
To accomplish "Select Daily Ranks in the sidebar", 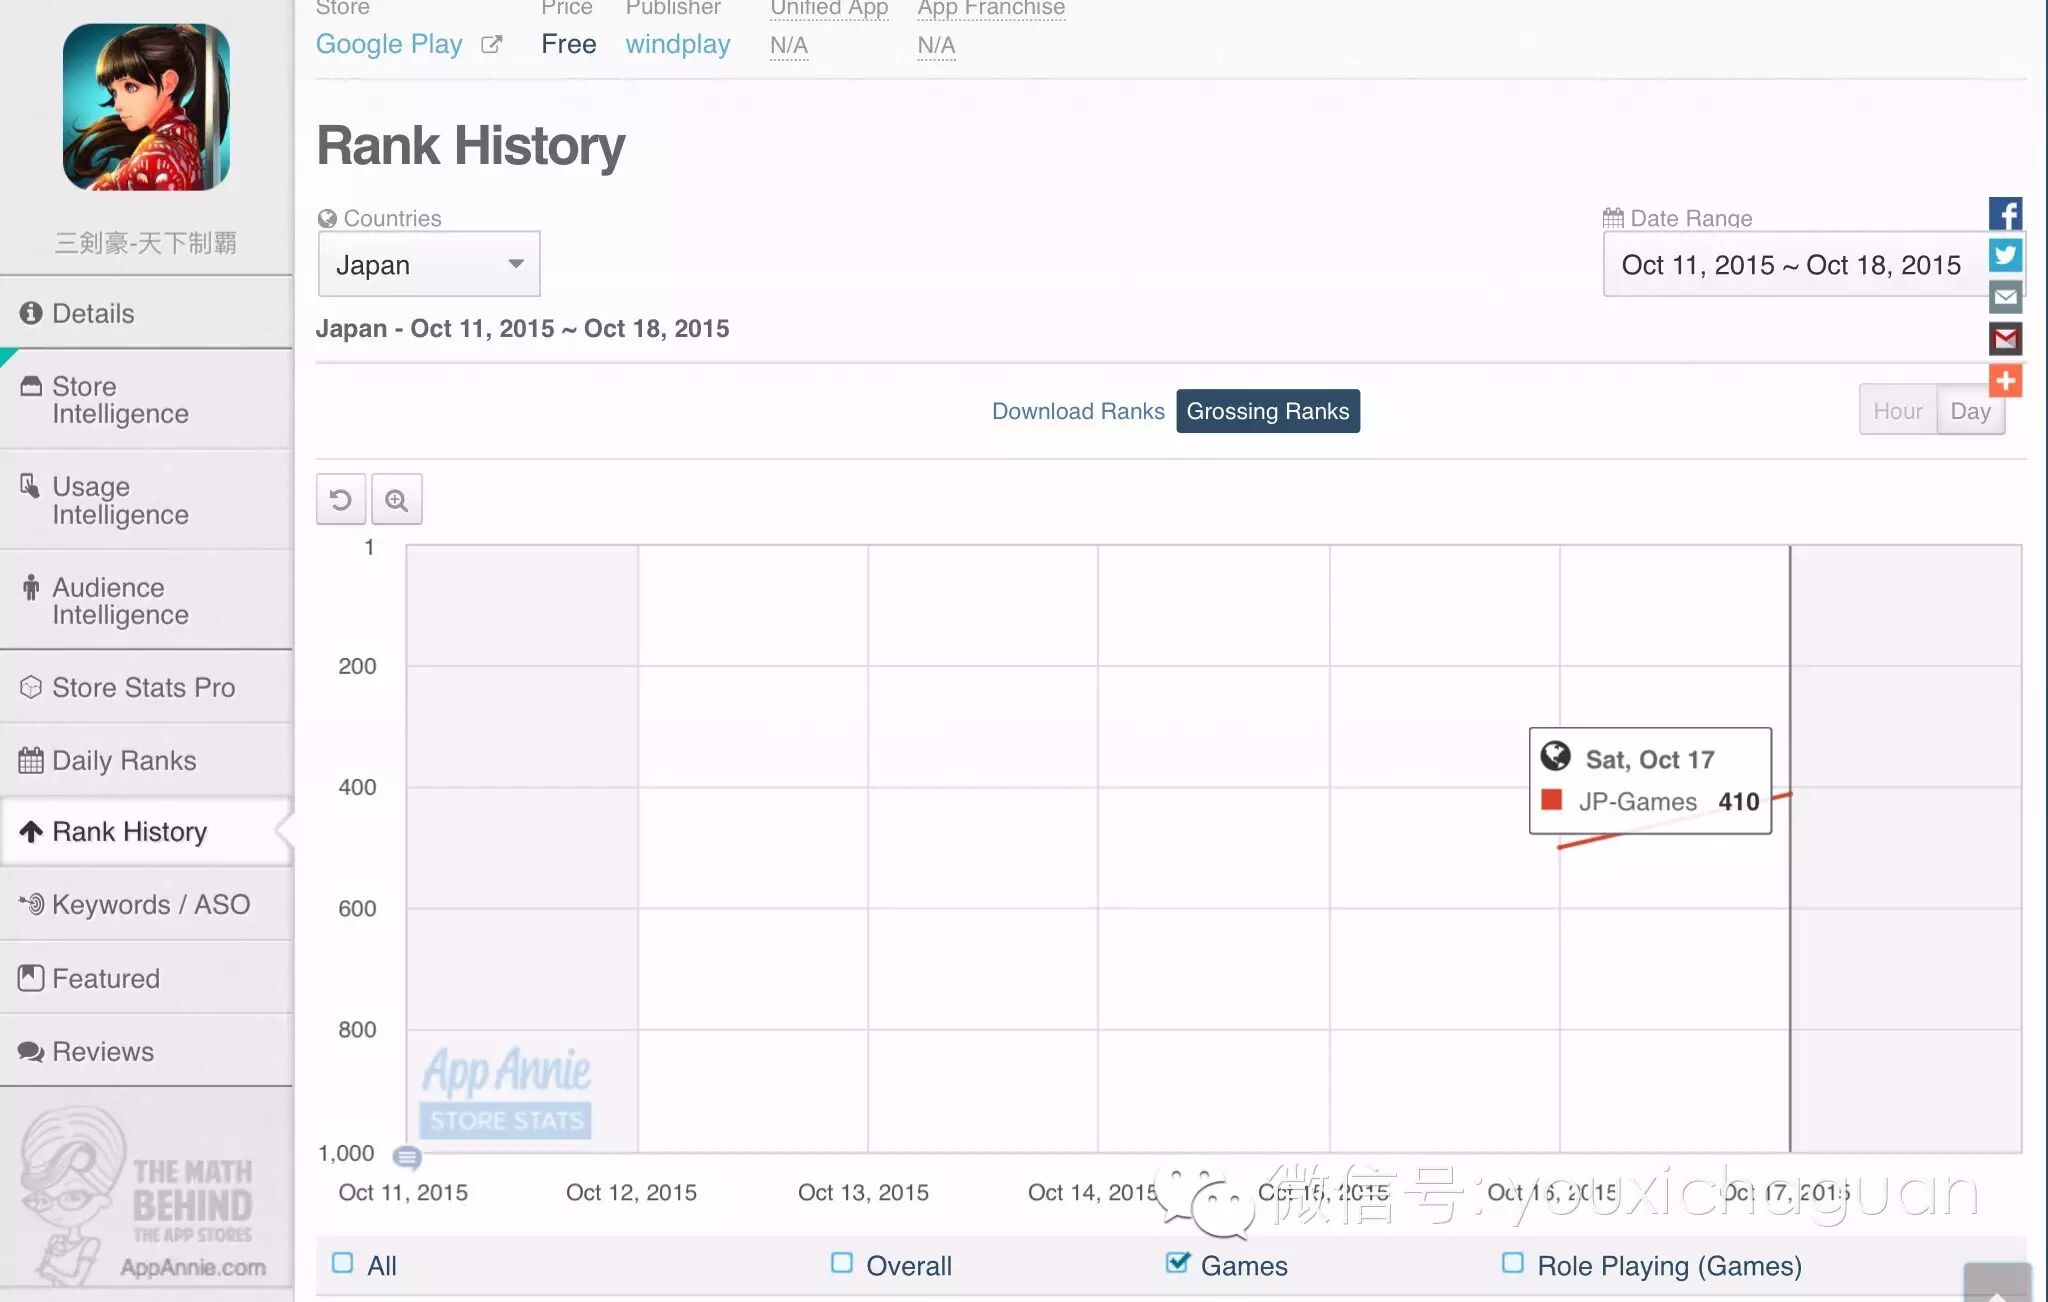I will (x=124, y=760).
